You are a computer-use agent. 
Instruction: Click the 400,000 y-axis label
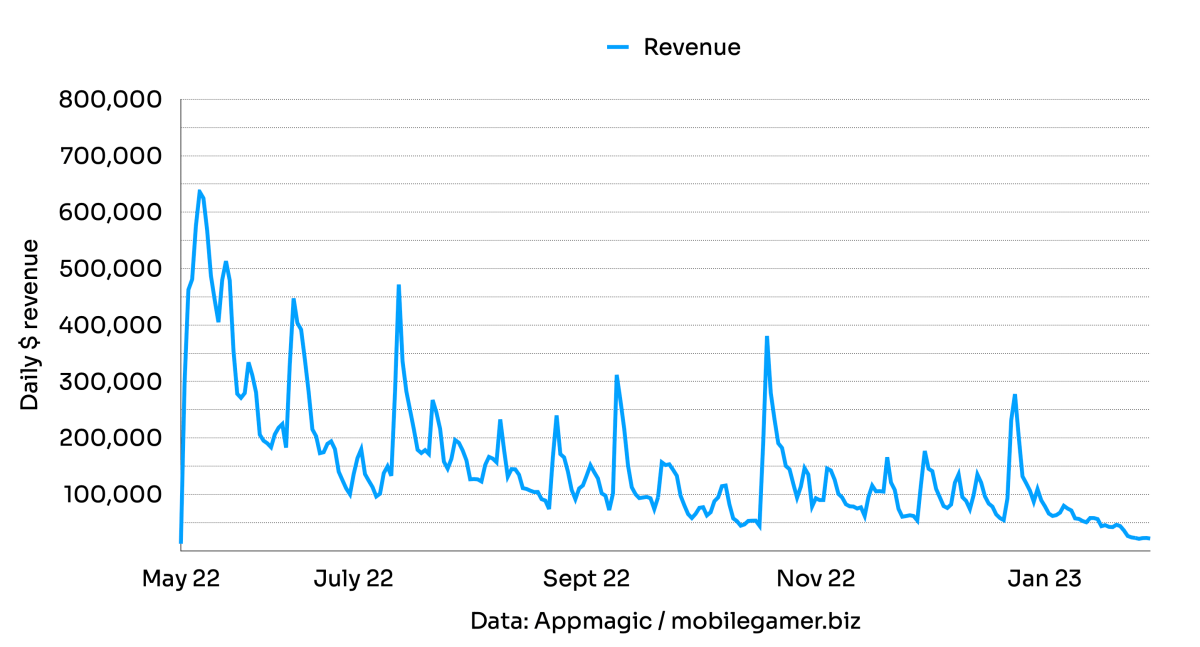112,325
